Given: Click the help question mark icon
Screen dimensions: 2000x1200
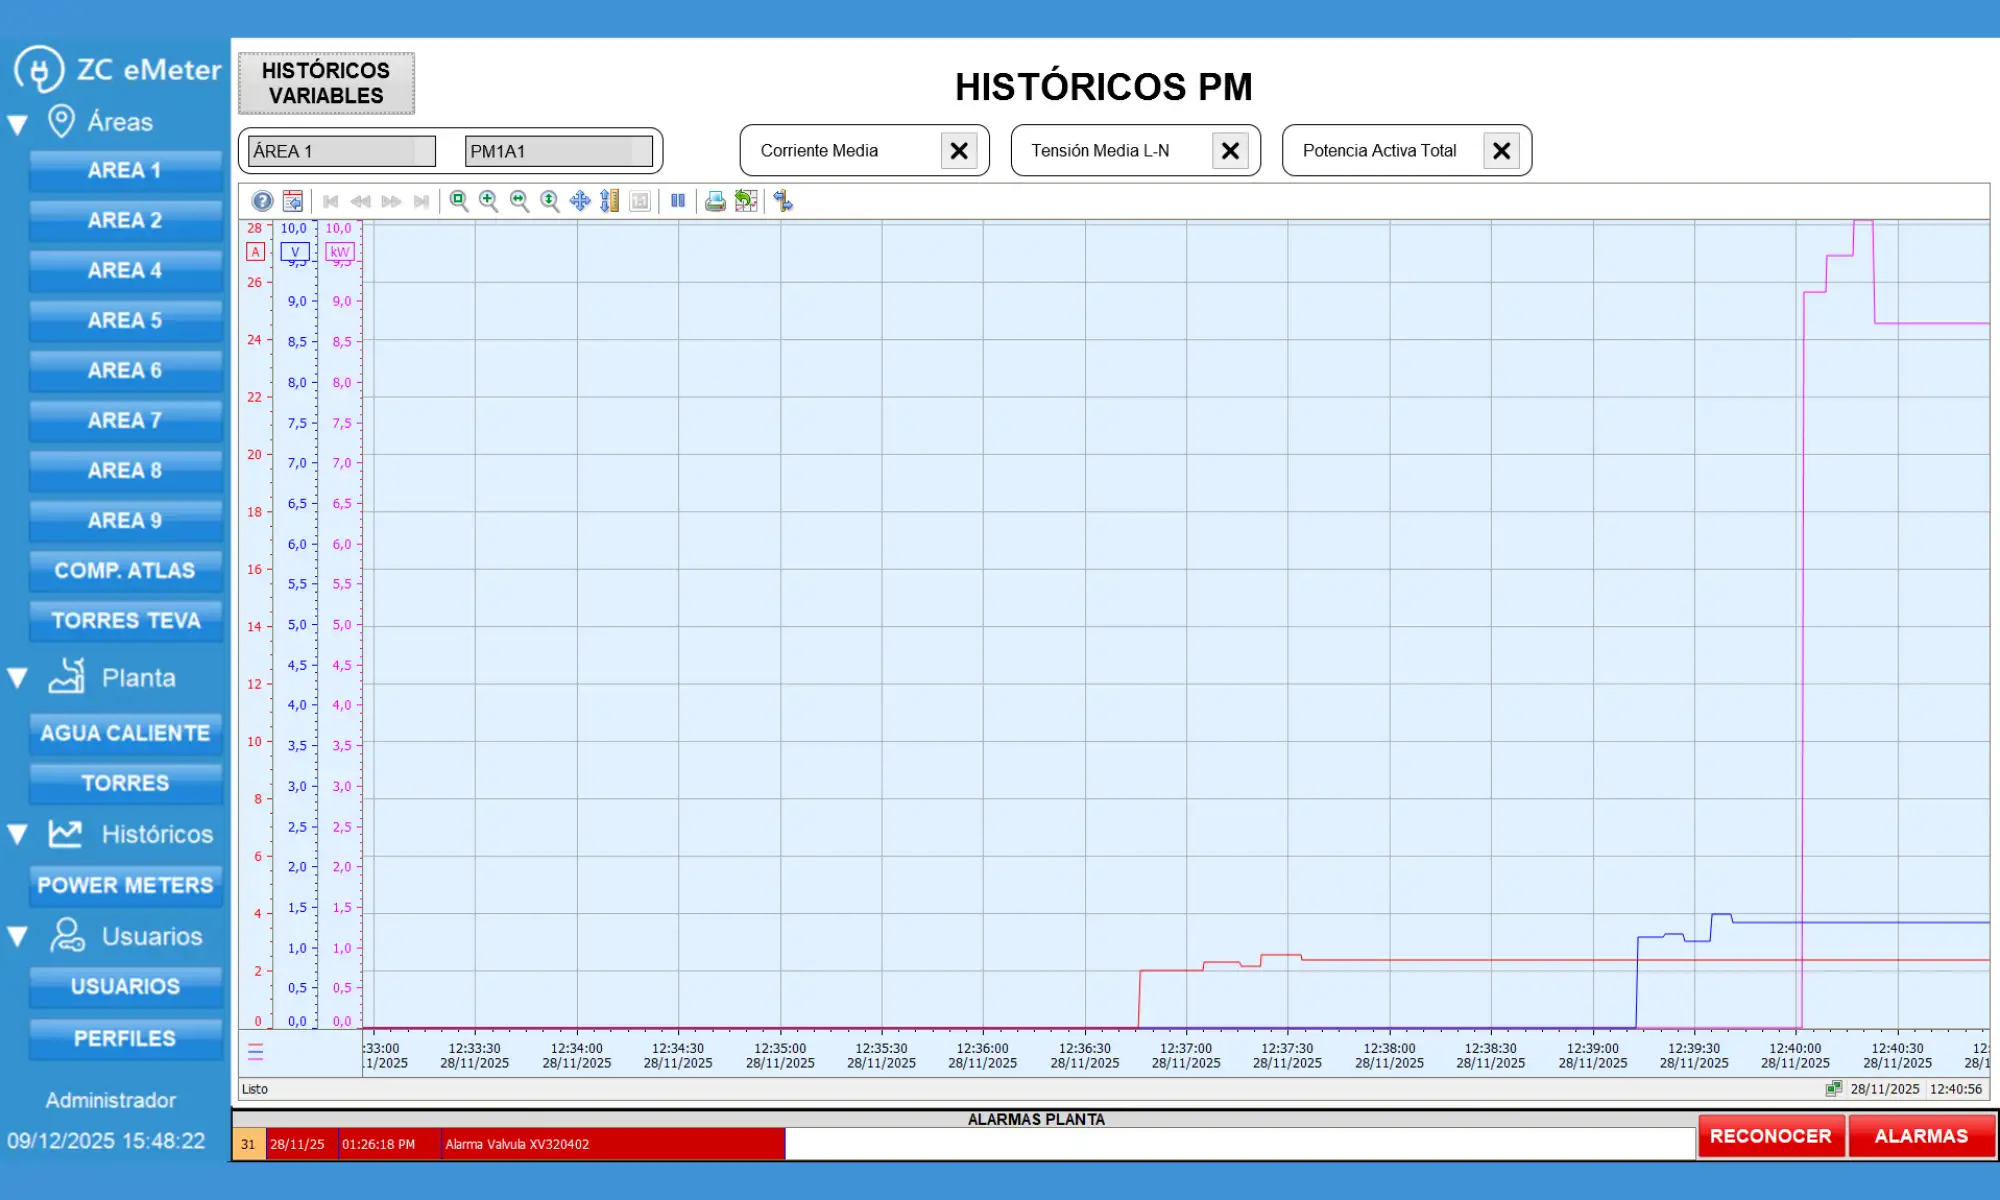Looking at the screenshot, I should 262,201.
